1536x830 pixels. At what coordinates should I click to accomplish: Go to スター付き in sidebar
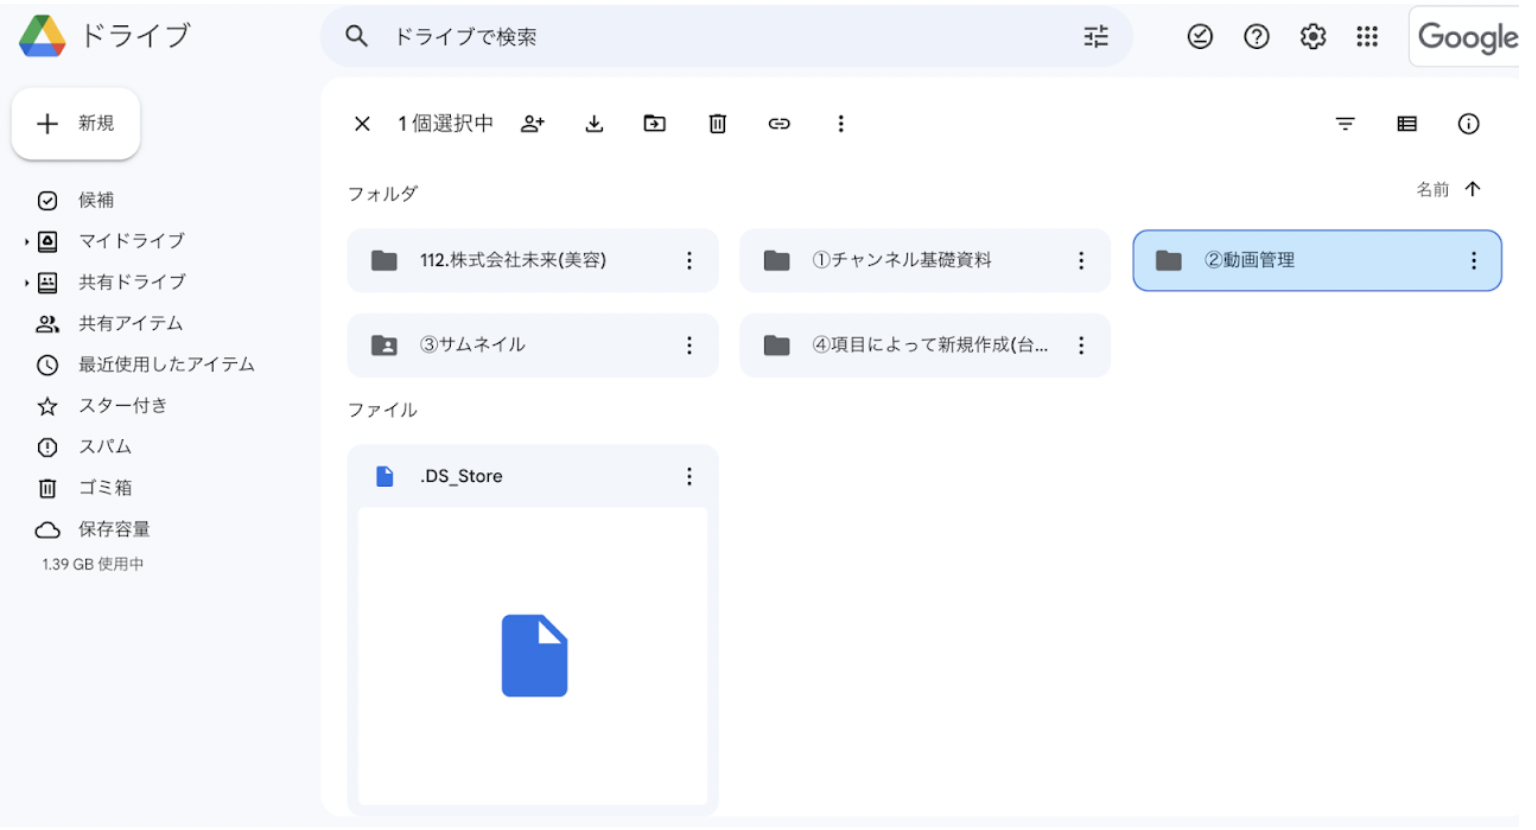(122, 406)
